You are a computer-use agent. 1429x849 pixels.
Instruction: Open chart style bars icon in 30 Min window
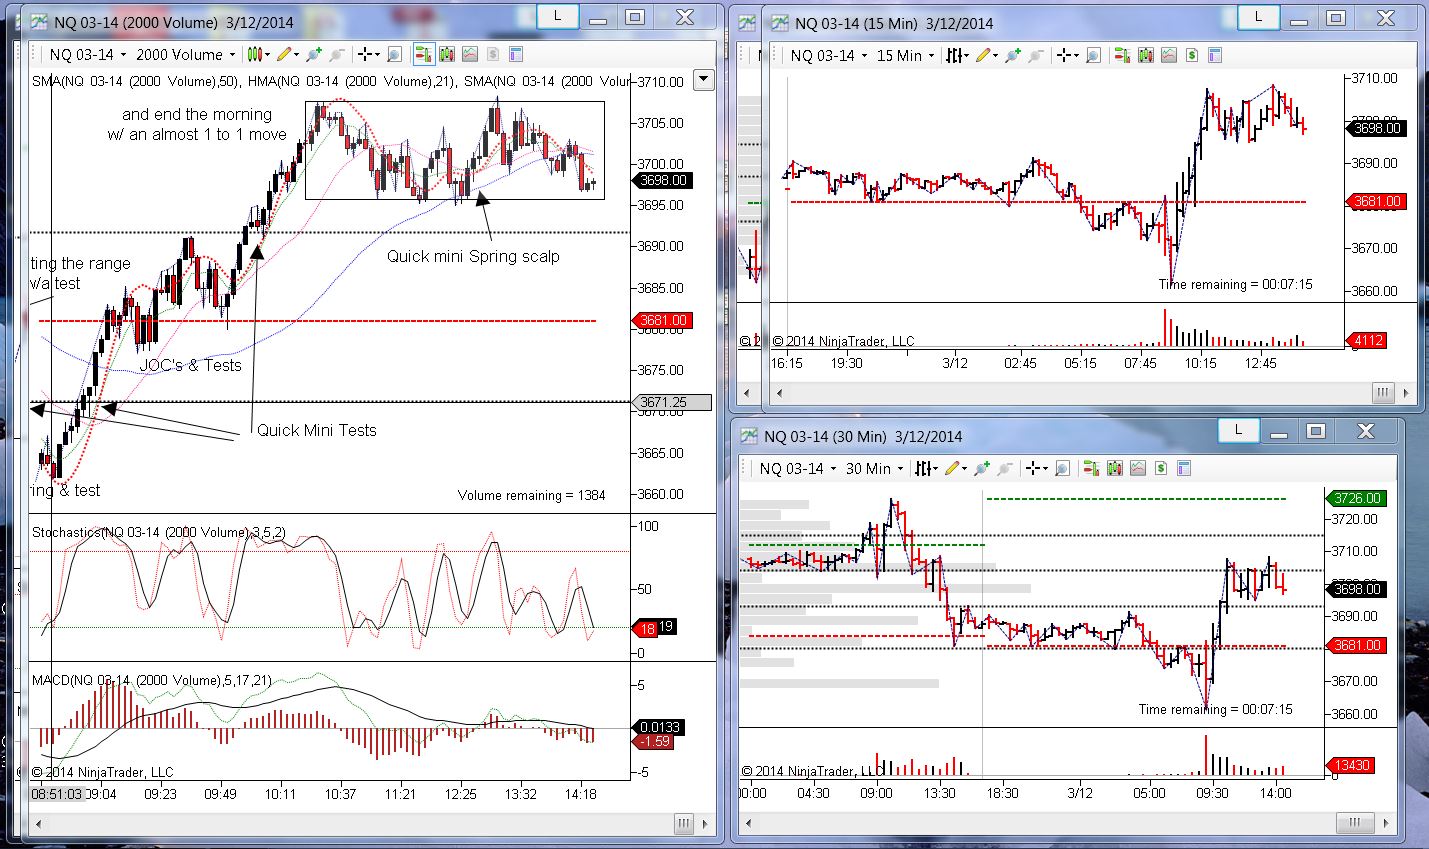[x=924, y=469]
